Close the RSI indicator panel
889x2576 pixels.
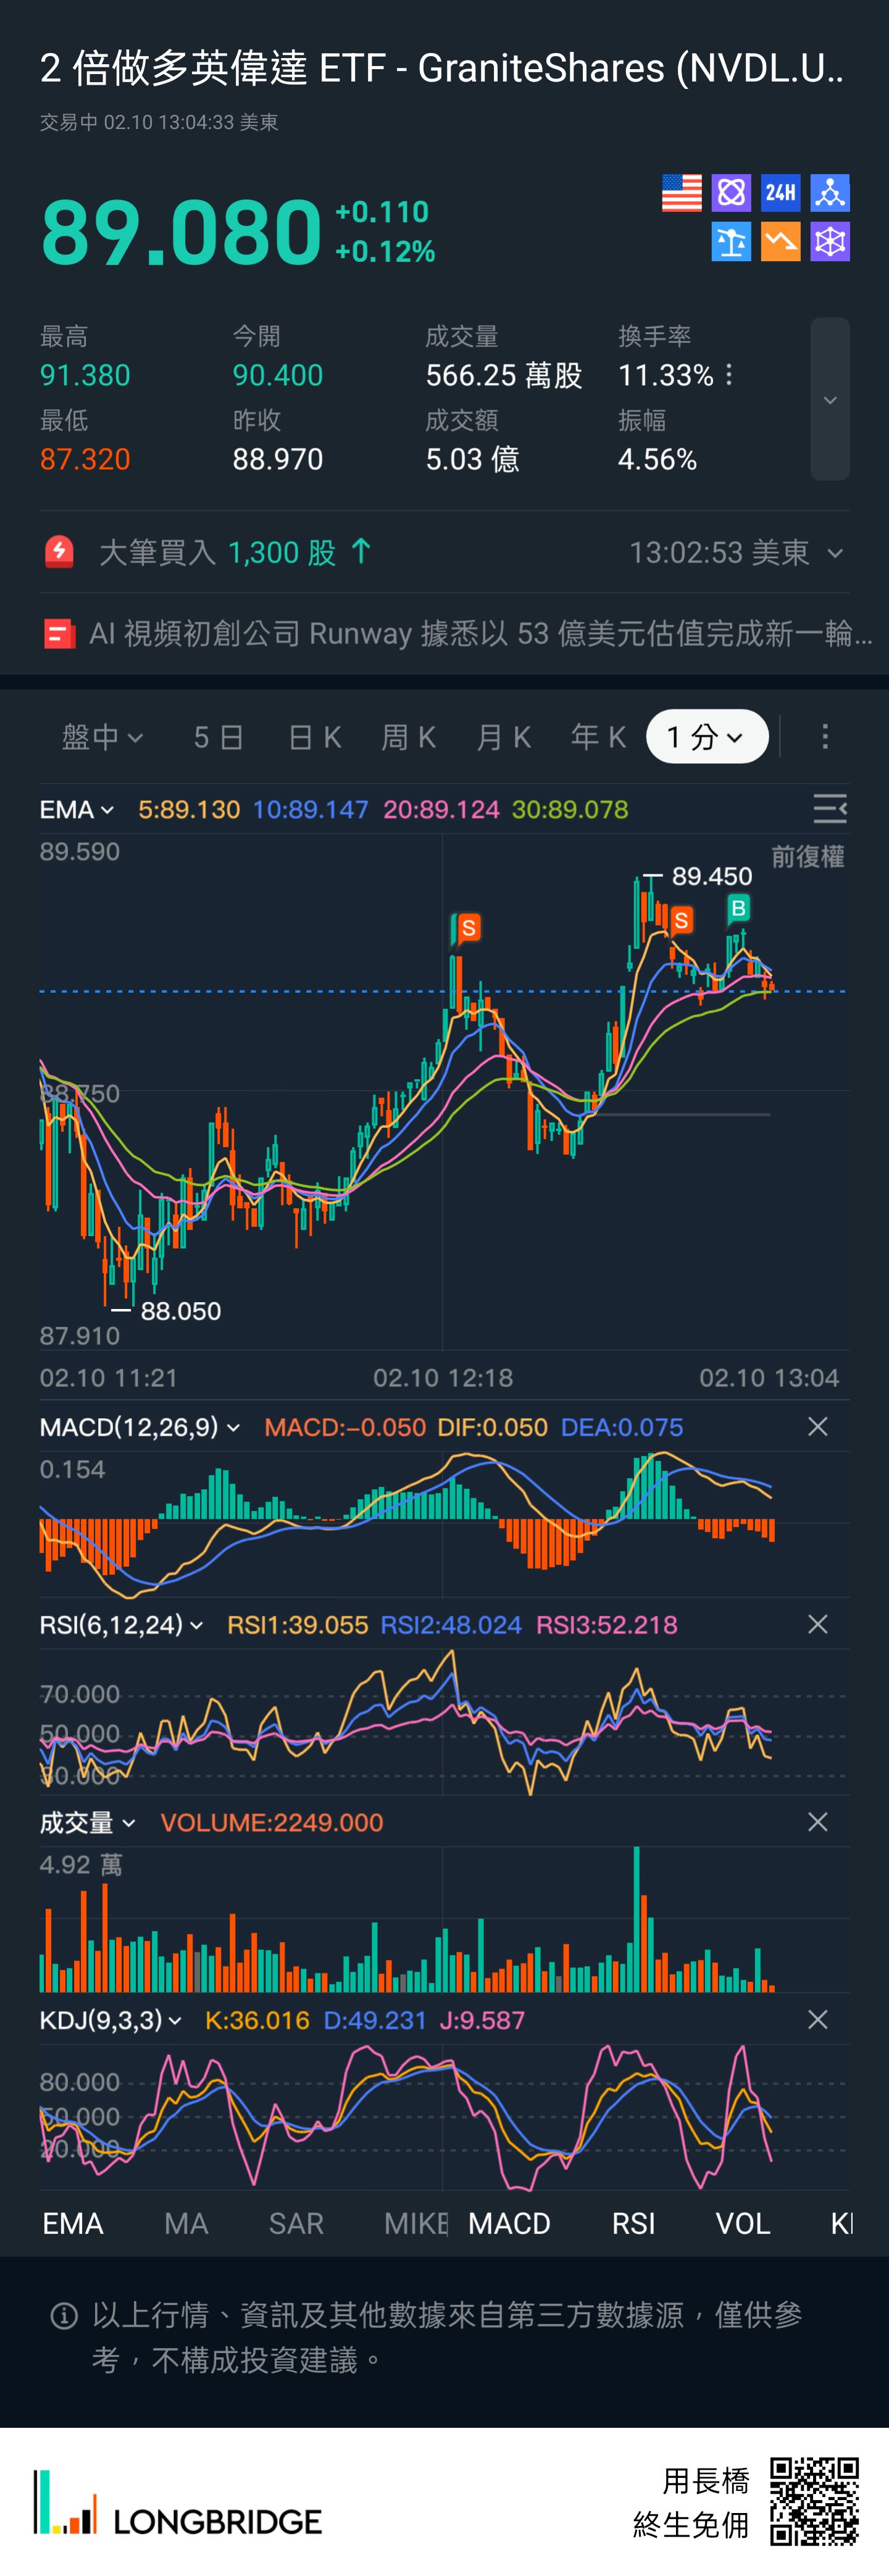817,1624
